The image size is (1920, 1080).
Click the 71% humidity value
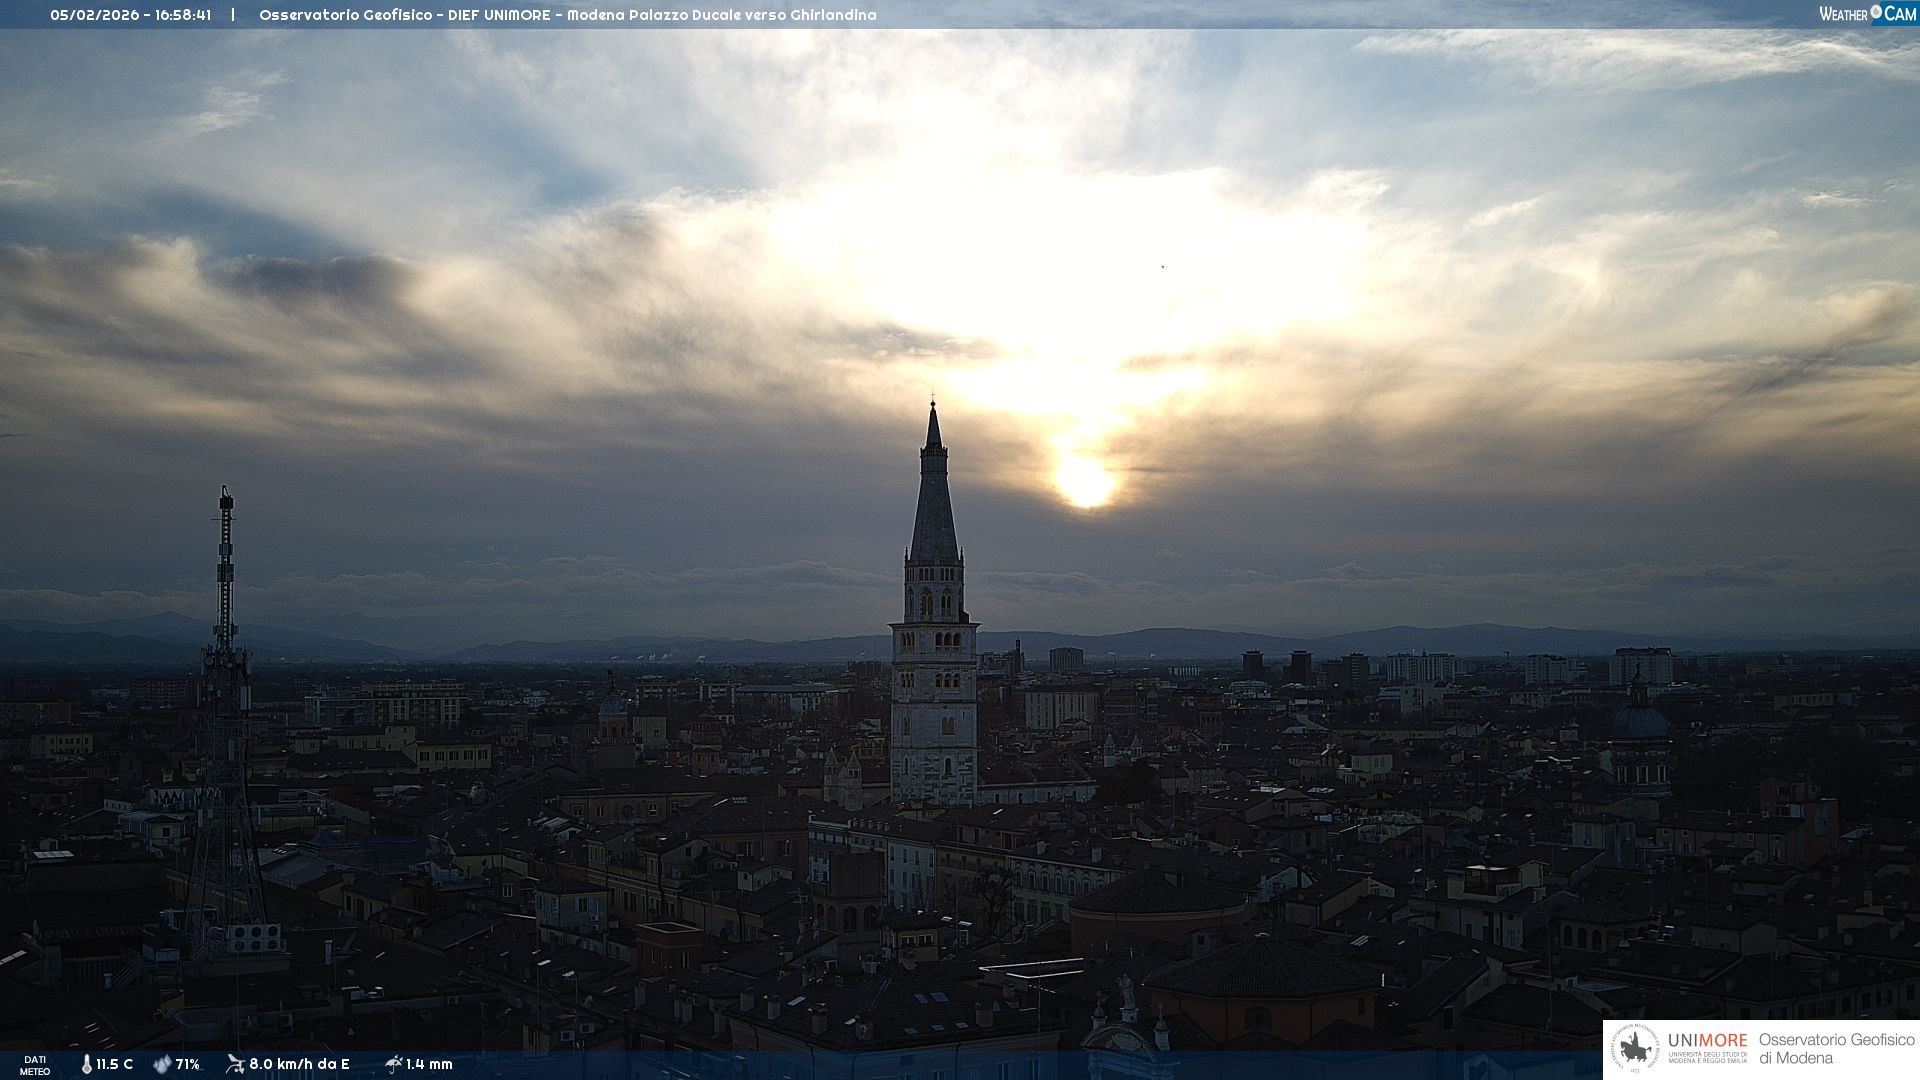click(x=187, y=1064)
